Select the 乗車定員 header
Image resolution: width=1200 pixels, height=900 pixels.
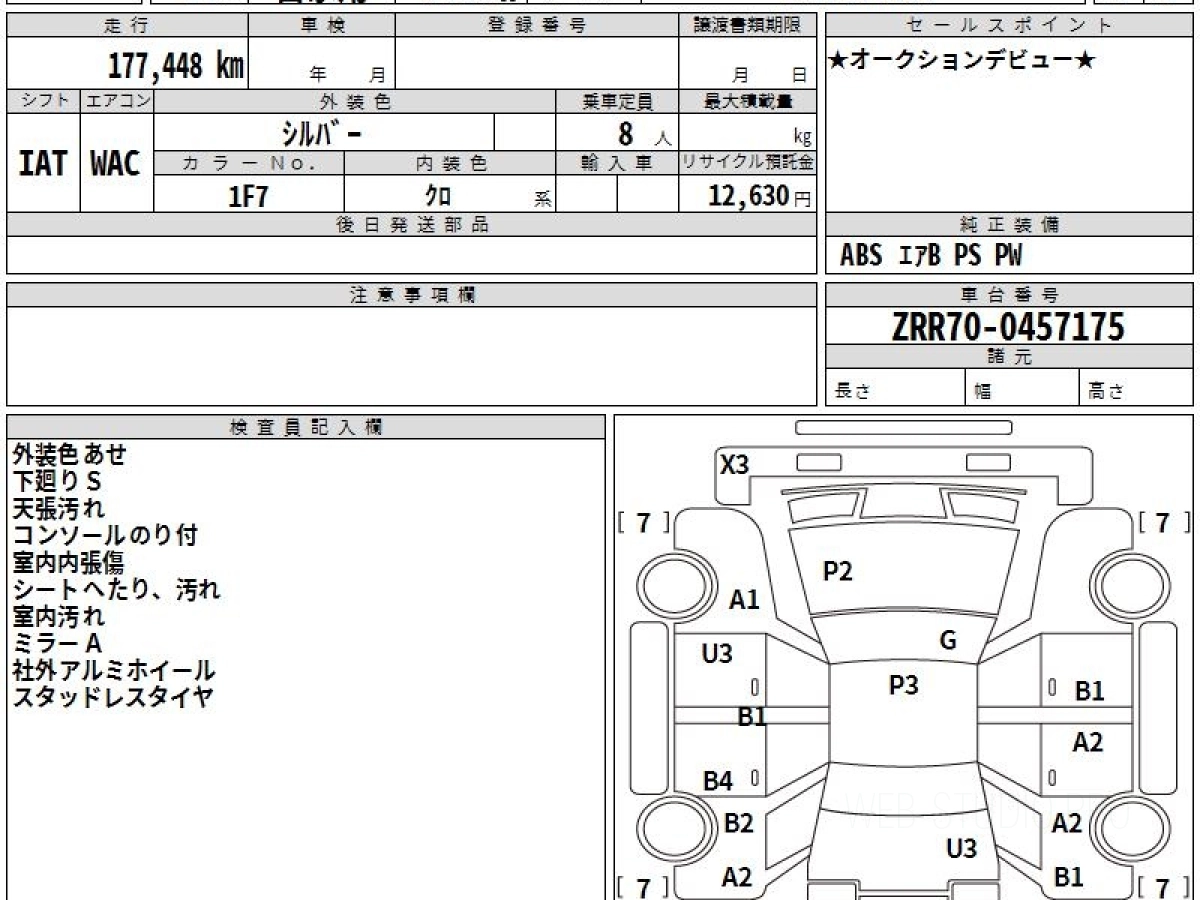click(x=617, y=101)
